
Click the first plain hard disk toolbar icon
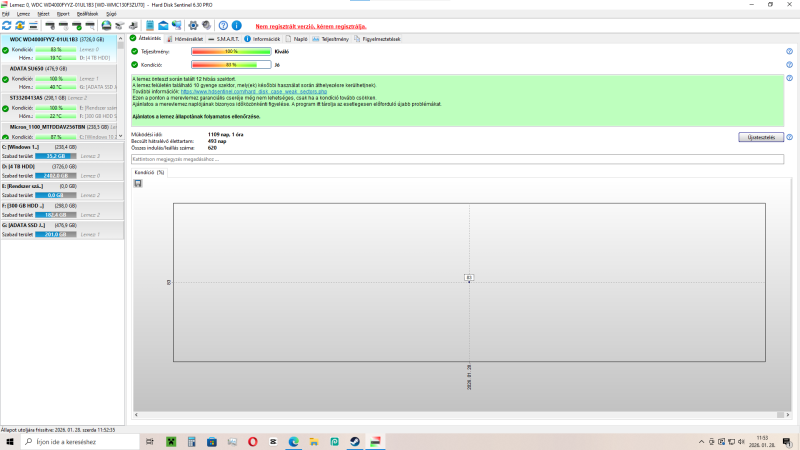click(x=50, y=26)
